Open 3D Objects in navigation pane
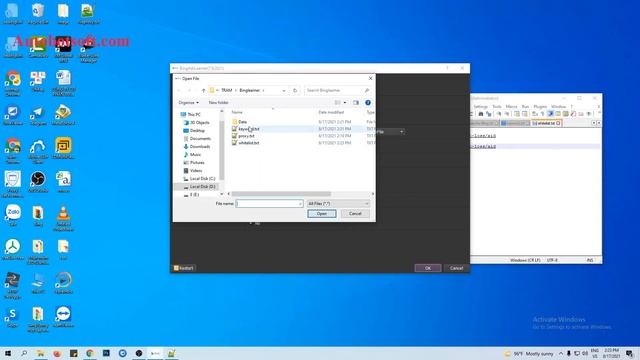Viewport: 640px width, 360px height. 196,122
